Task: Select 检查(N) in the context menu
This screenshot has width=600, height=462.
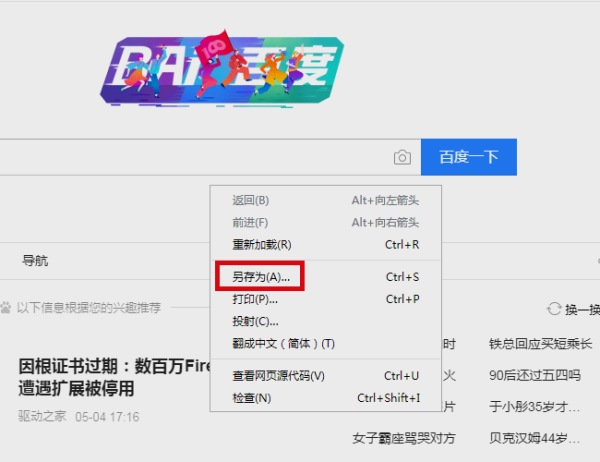Action: click(x=326, y=398)
